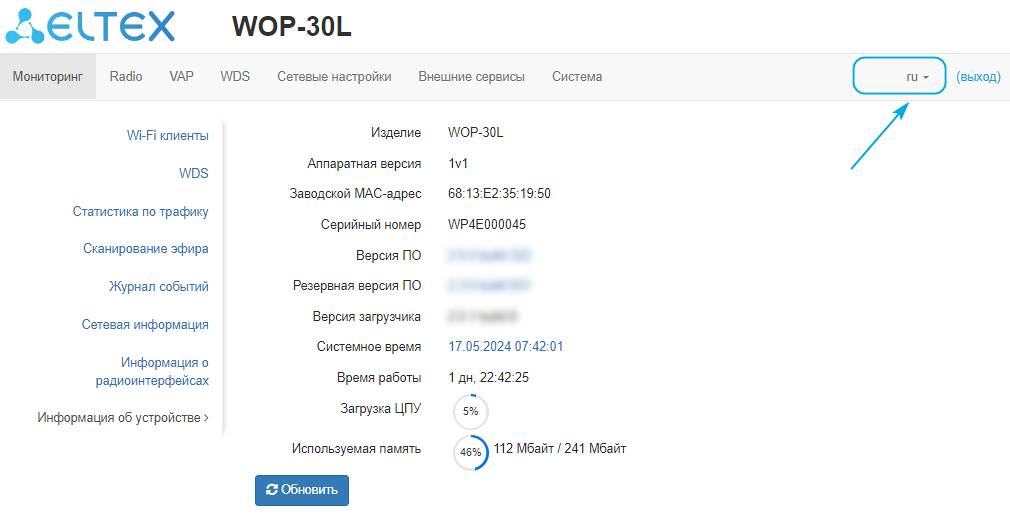The image size is (1010, 517).
Task: Click the Используемая память label
Action: 356,449
